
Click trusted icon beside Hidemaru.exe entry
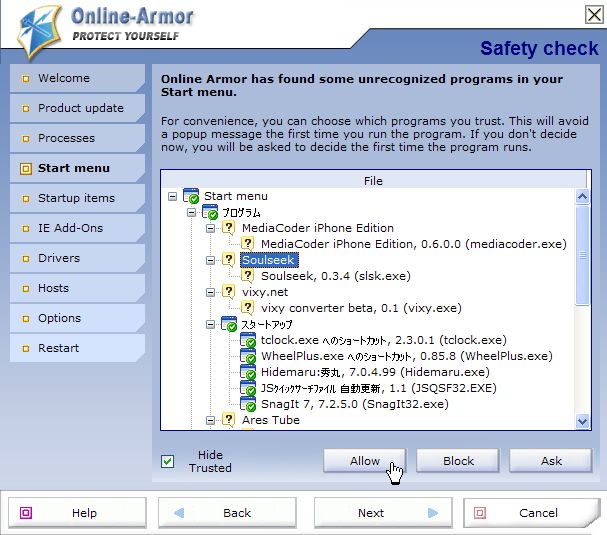[x=248, y=372]
